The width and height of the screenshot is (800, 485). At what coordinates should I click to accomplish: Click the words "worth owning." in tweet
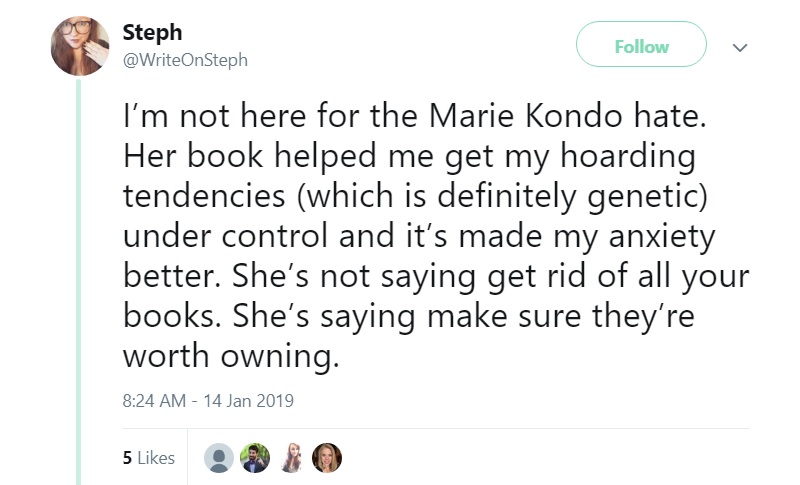tap(231, 356)
